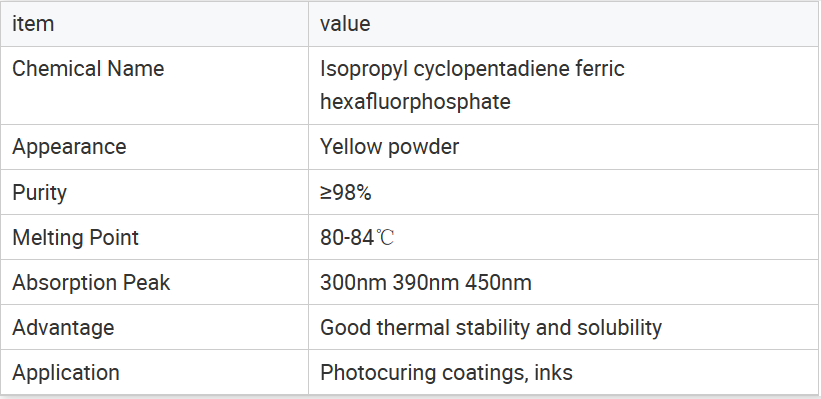This screenshot has width=821, height=399.
Task: Select the 'Absorption Peak' label
Action: coord(91,283)
